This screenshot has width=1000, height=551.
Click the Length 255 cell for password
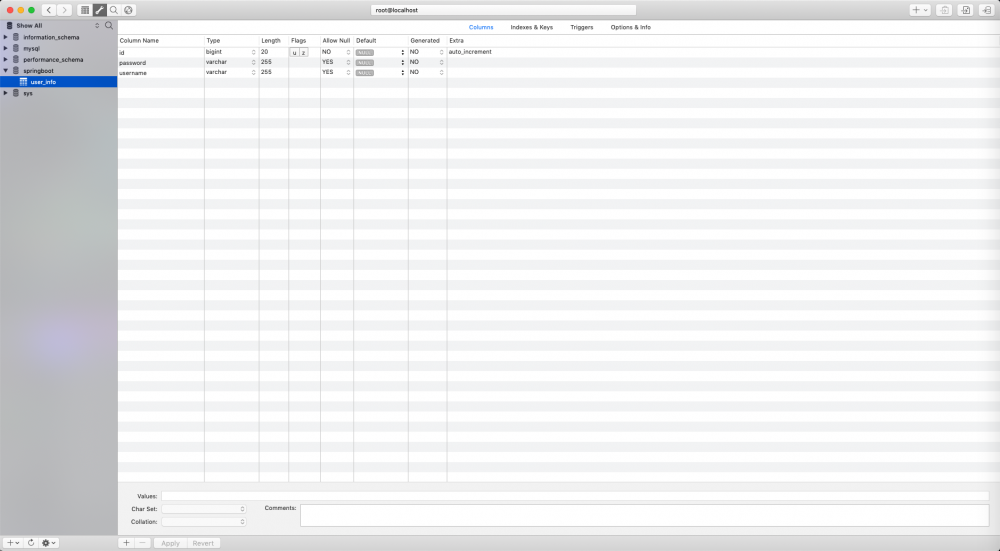[274, 62]
